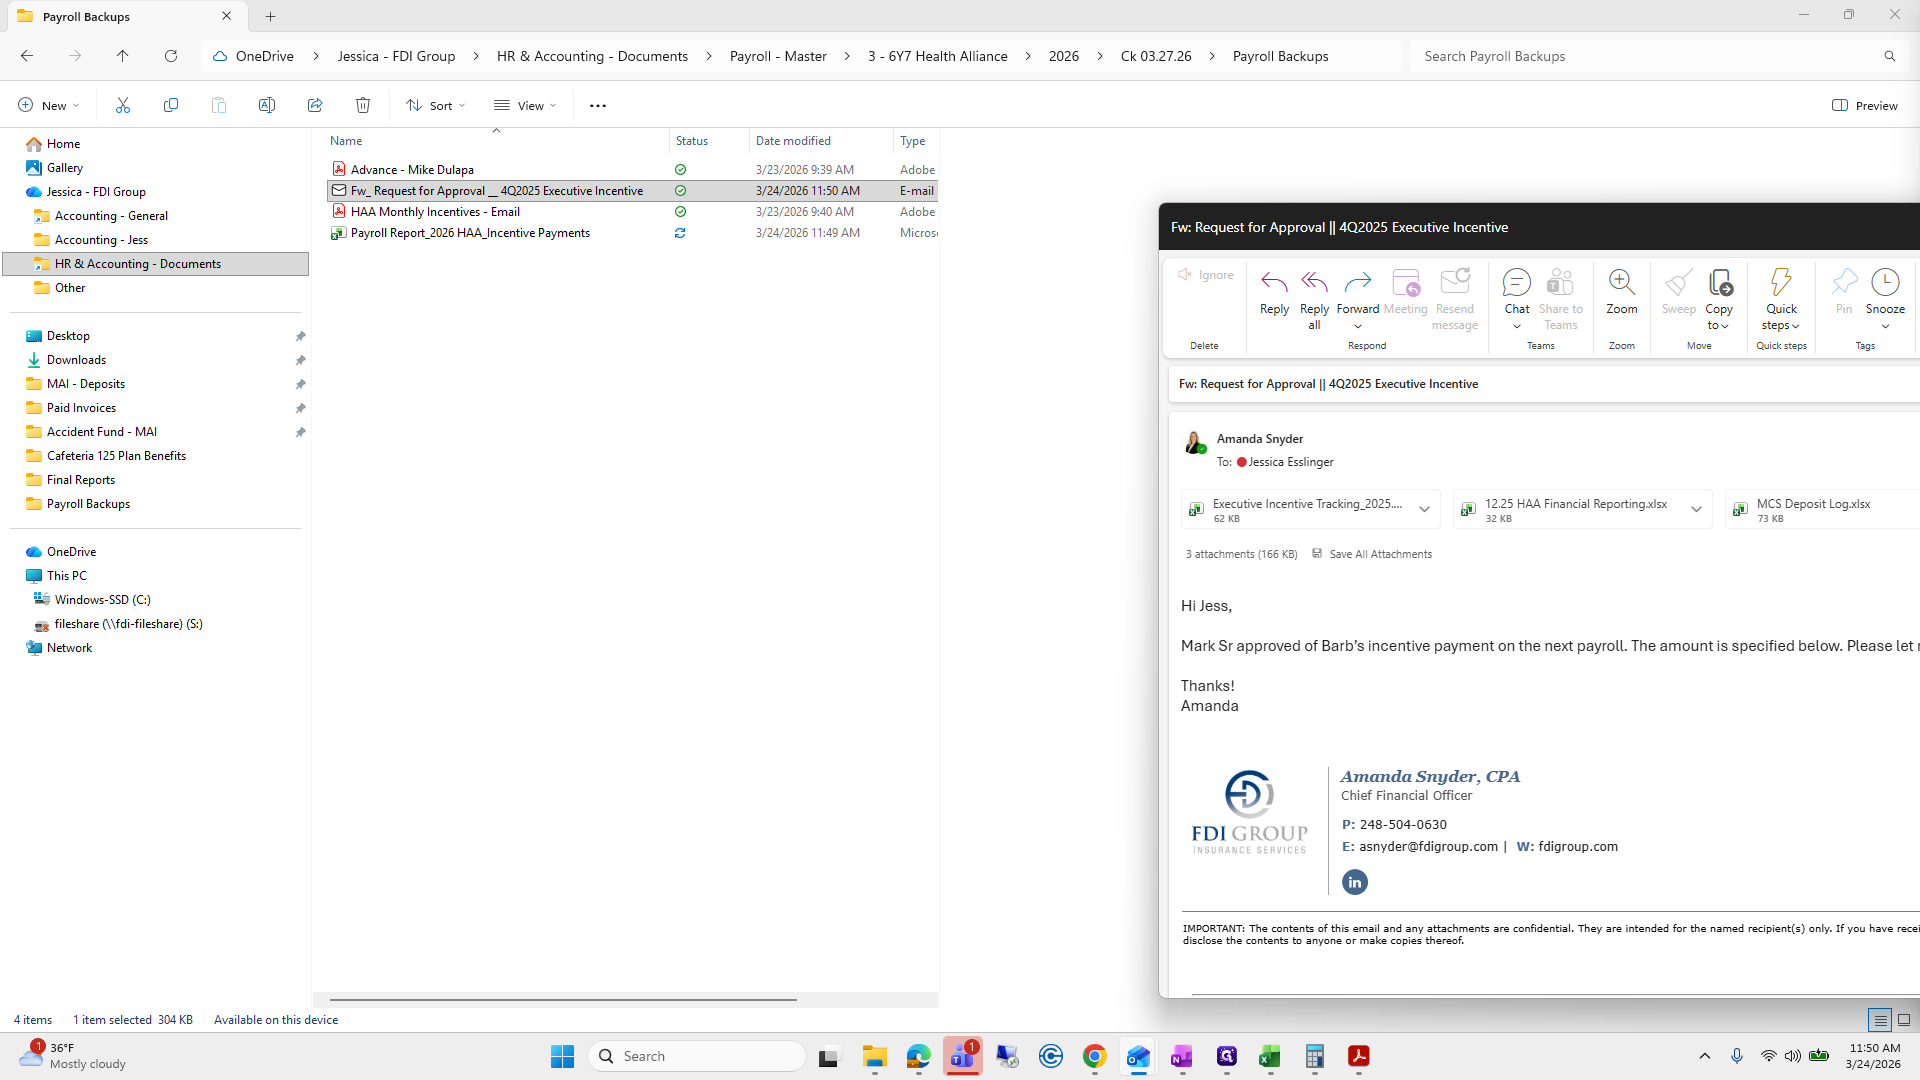The height and width of the screenshot is (1080, 1920).
Task: Expand Executive Incentive Tracking attachment dropdown
Action: point(1424,509)
